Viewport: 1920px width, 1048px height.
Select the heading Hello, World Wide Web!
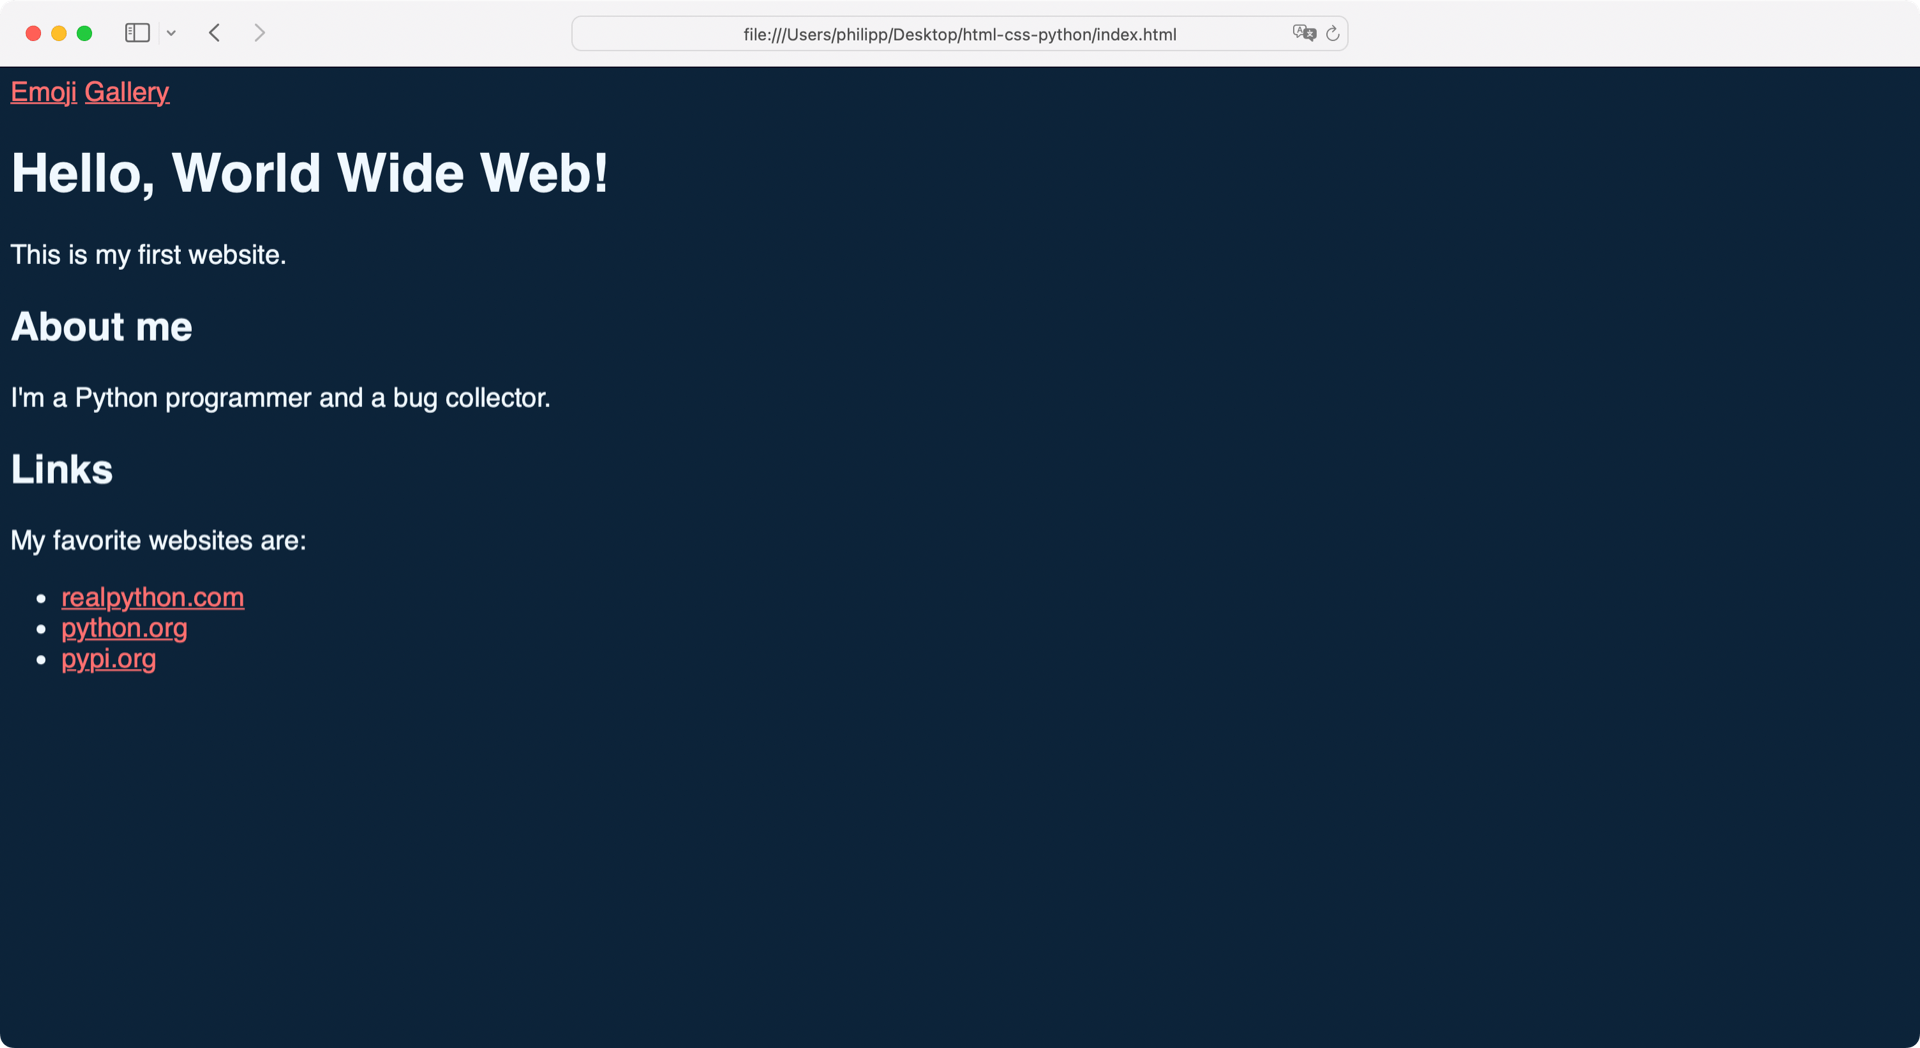pos(308,172)
